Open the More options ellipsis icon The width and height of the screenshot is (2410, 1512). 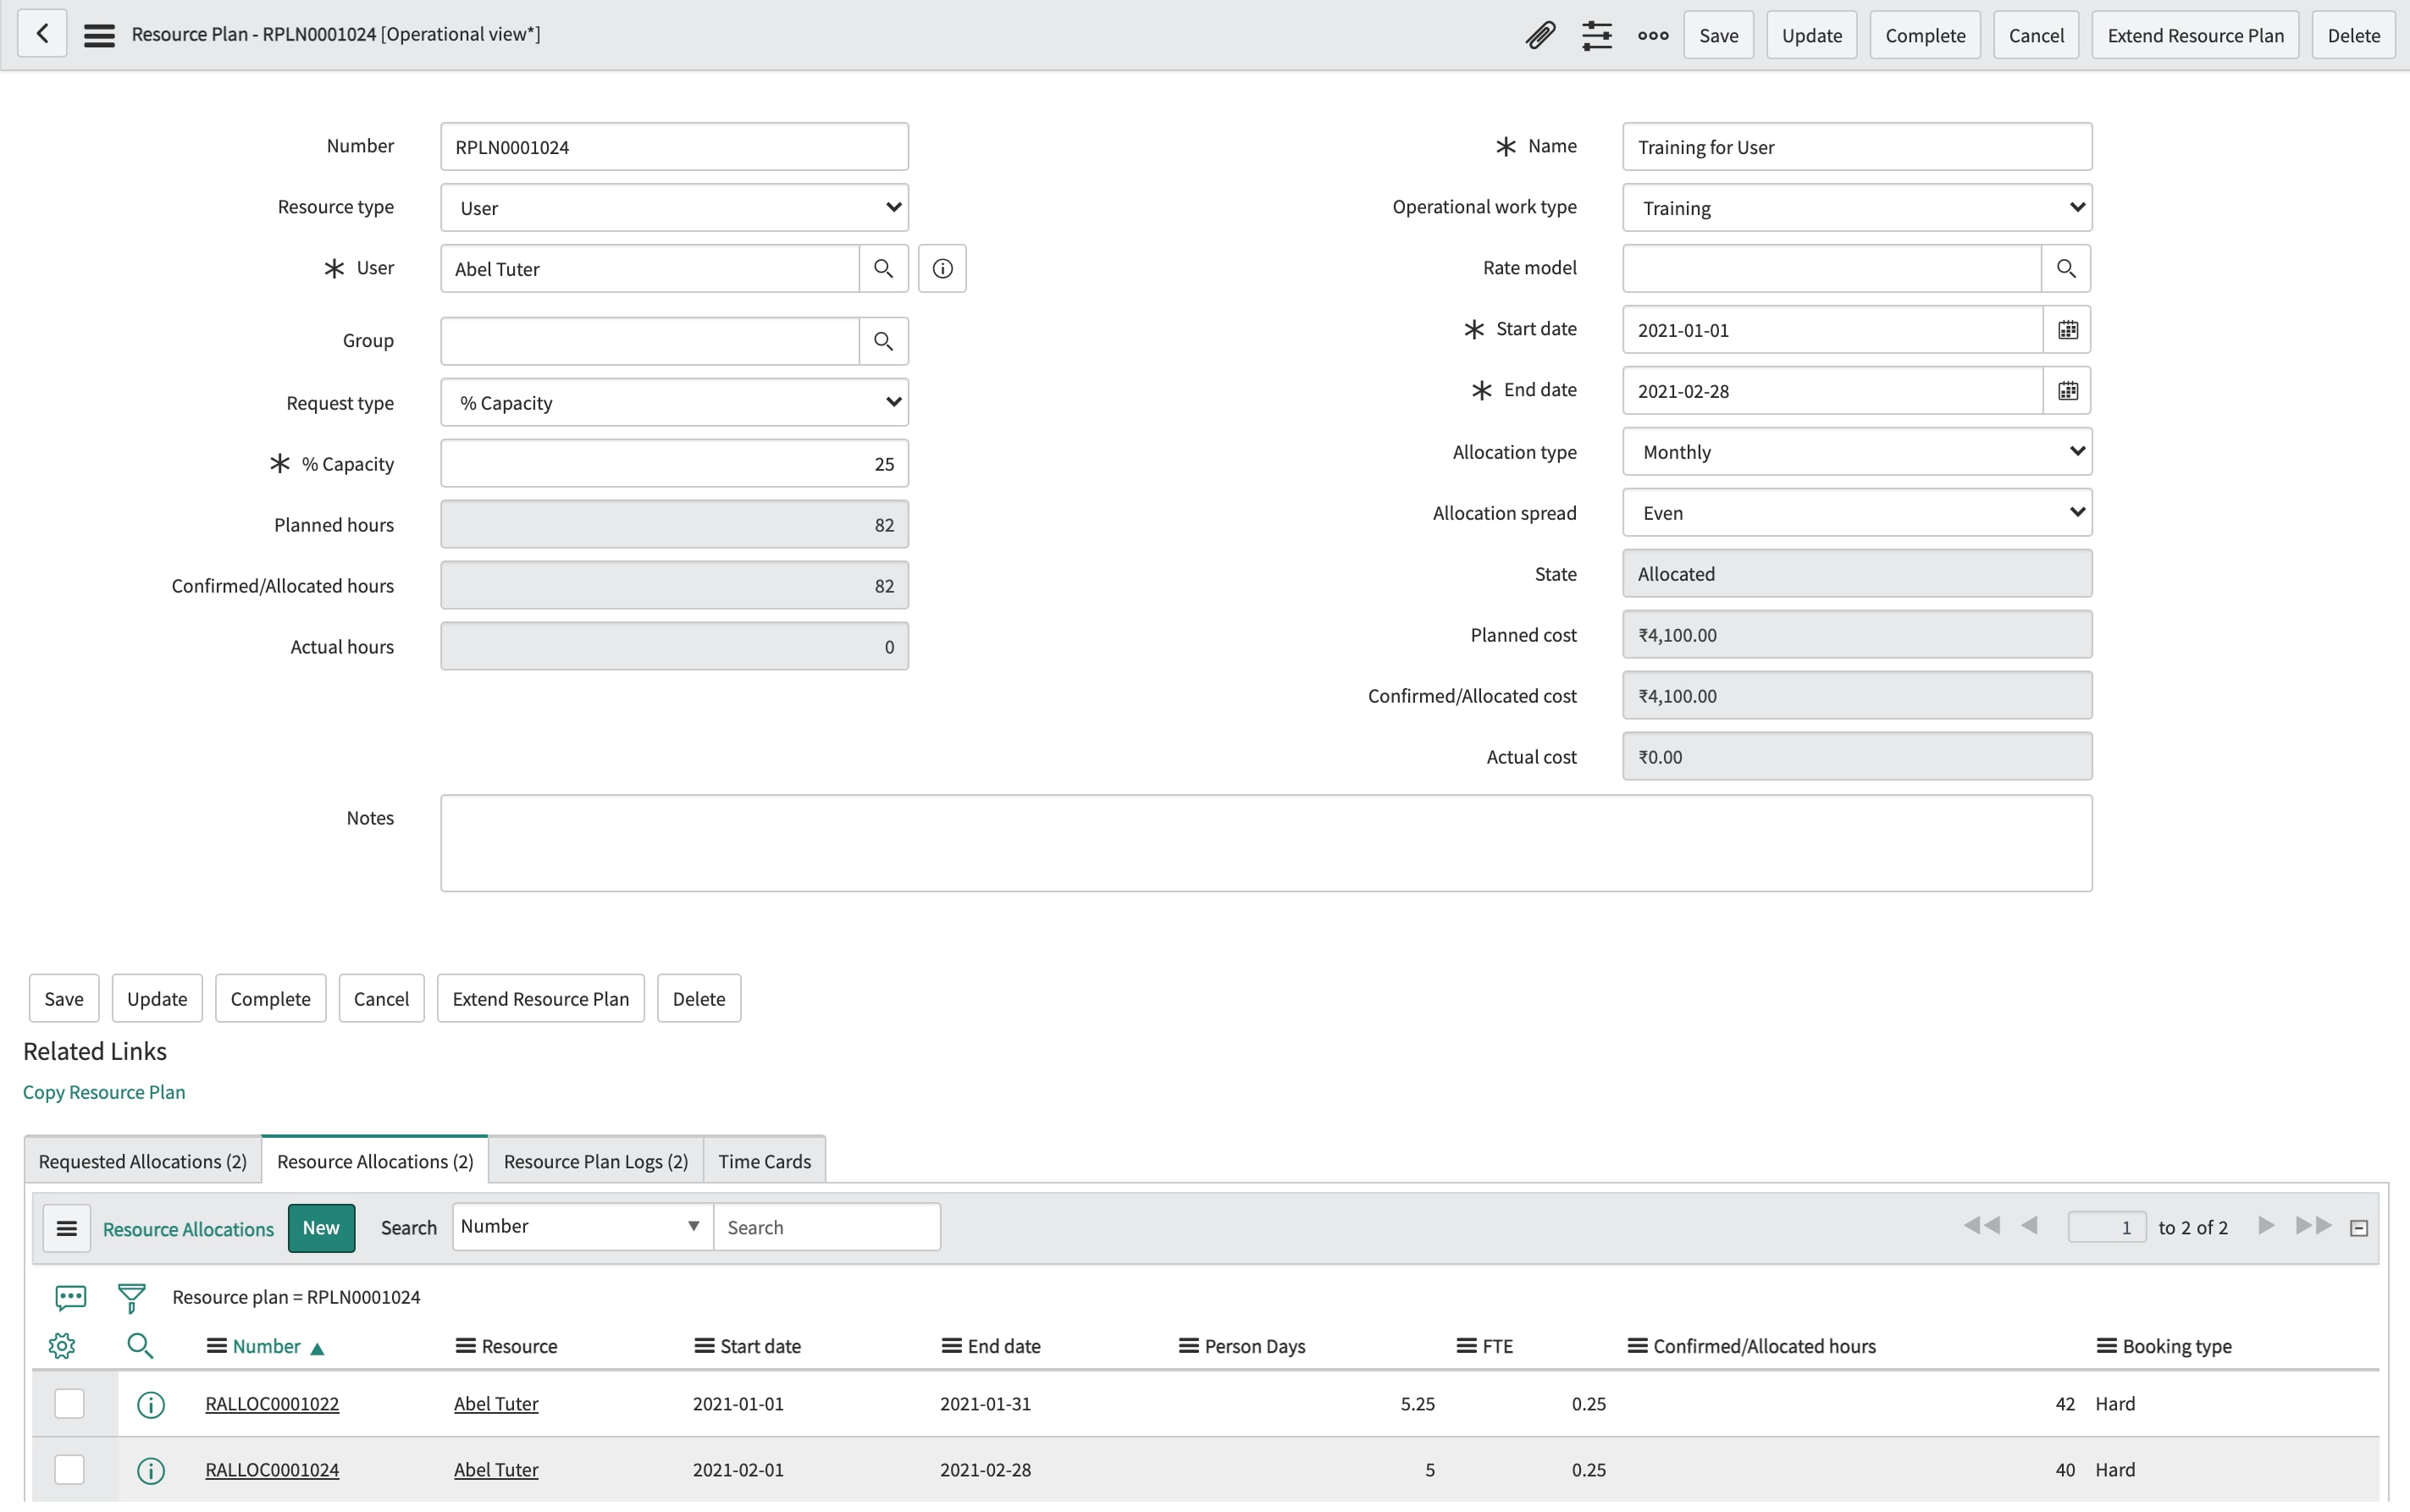point(1652,34)
